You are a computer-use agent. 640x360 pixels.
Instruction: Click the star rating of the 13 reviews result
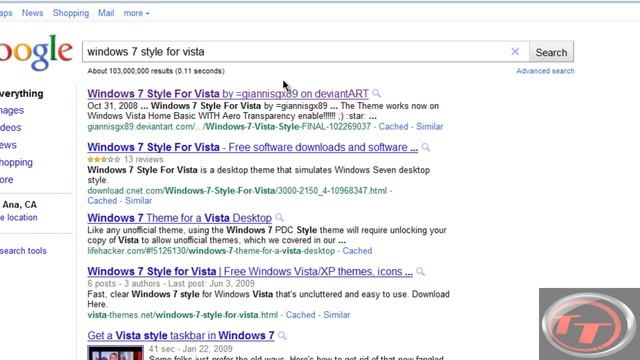pyautogui.click(x=104, y=160)
